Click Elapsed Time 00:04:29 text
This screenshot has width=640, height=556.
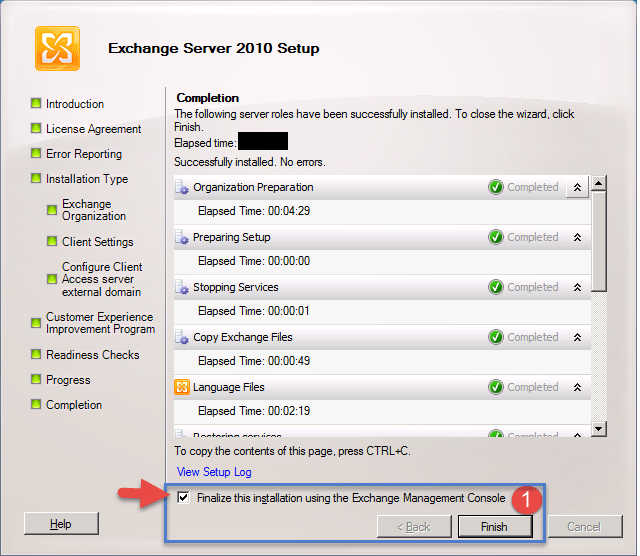254,211
